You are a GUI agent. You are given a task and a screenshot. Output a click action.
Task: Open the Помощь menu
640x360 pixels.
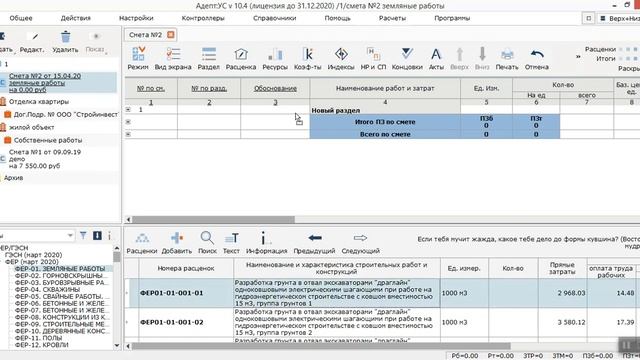point(337,18)
